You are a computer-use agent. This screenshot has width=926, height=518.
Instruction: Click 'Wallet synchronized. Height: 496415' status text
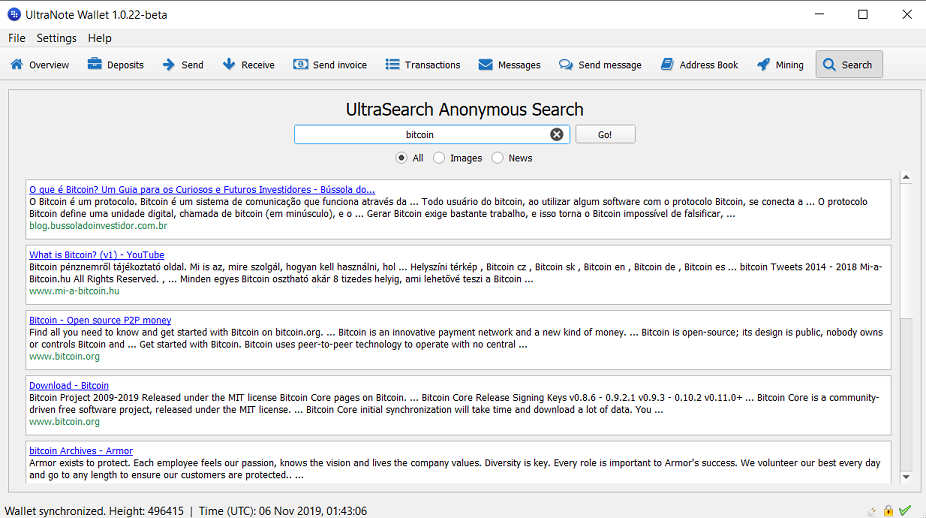94,511
